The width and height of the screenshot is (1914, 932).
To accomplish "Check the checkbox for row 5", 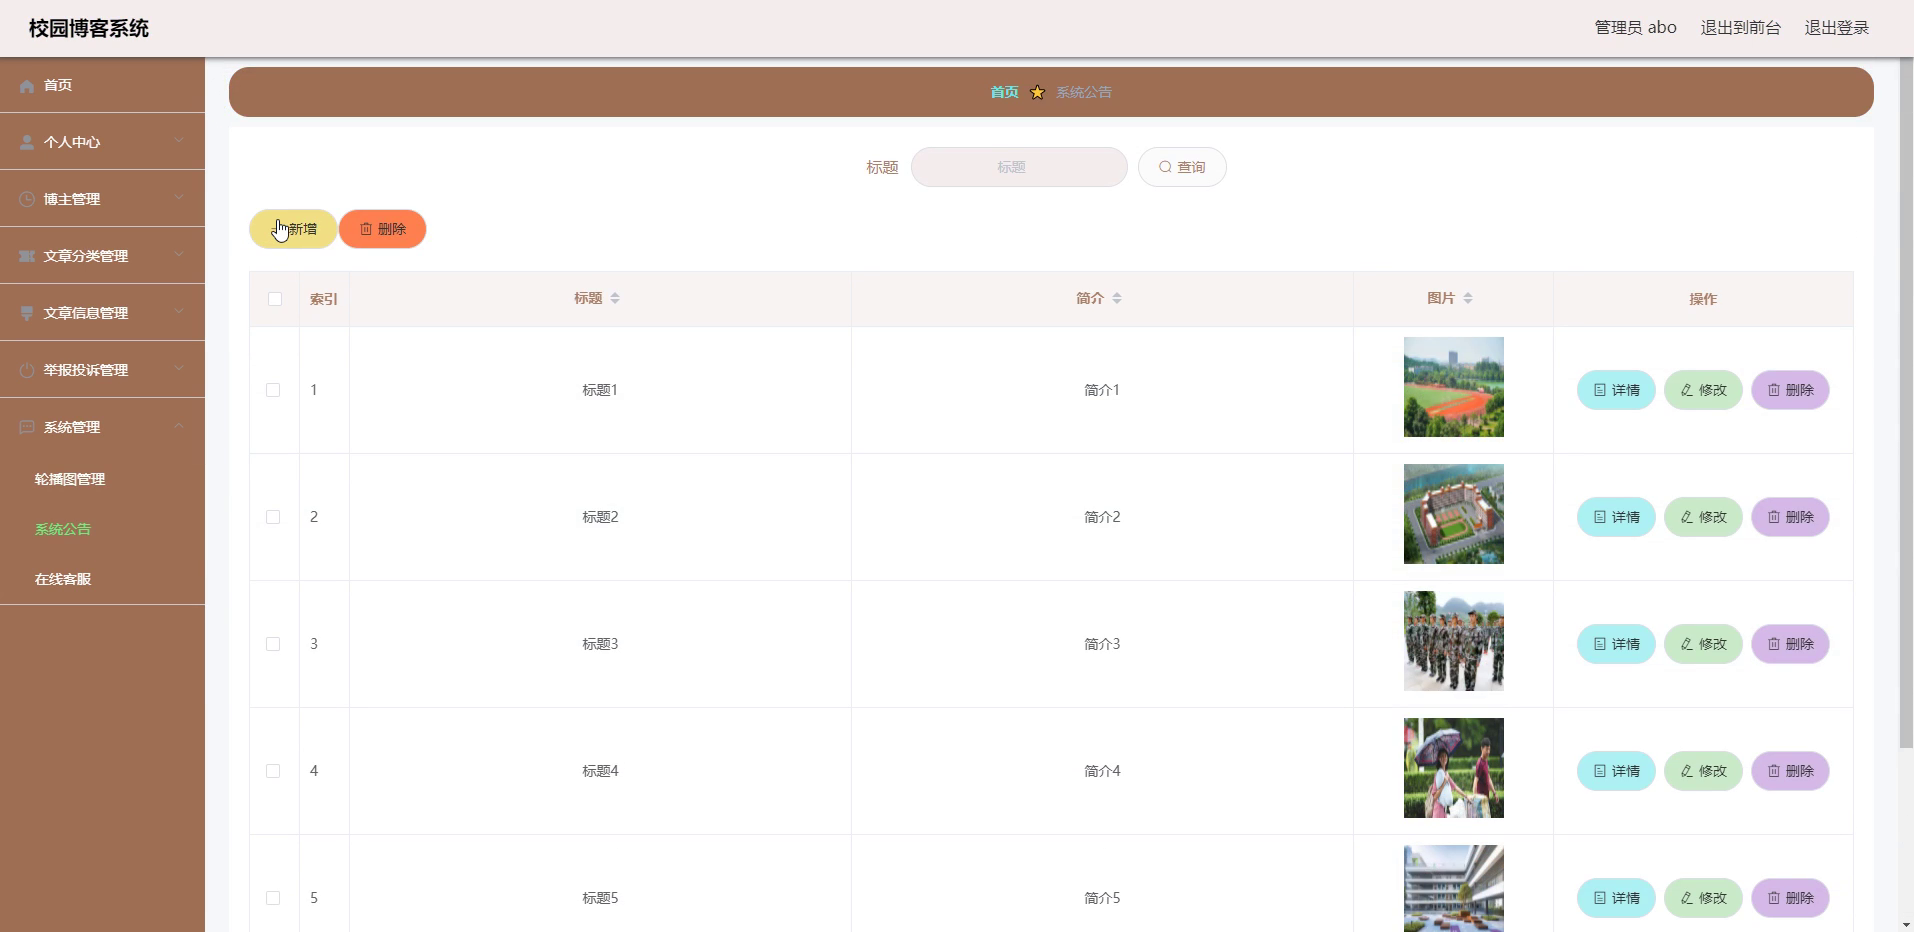I will [x=273, y=898].
